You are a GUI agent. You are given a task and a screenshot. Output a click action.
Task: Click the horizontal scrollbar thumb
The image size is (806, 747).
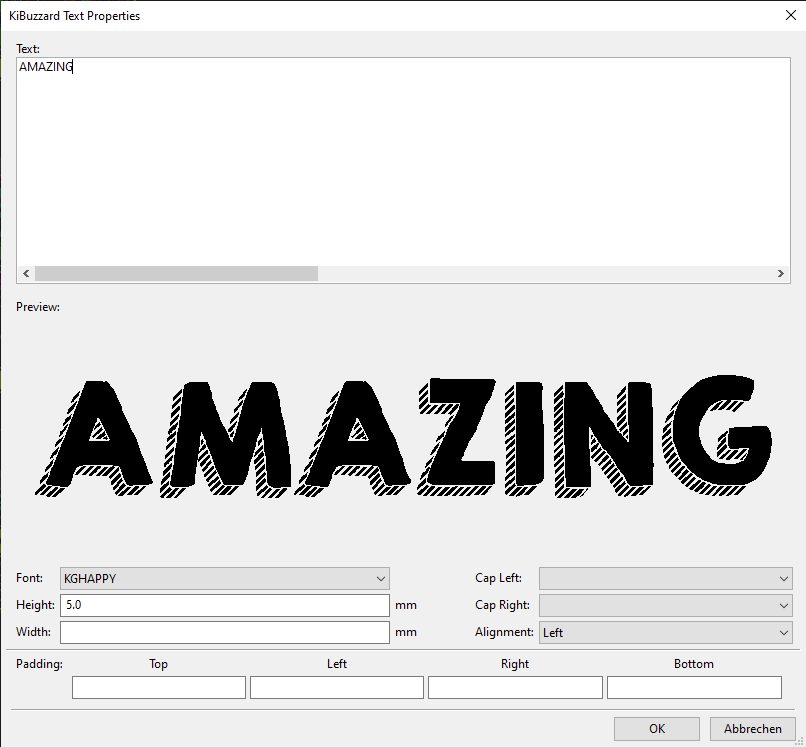point(175,273)
